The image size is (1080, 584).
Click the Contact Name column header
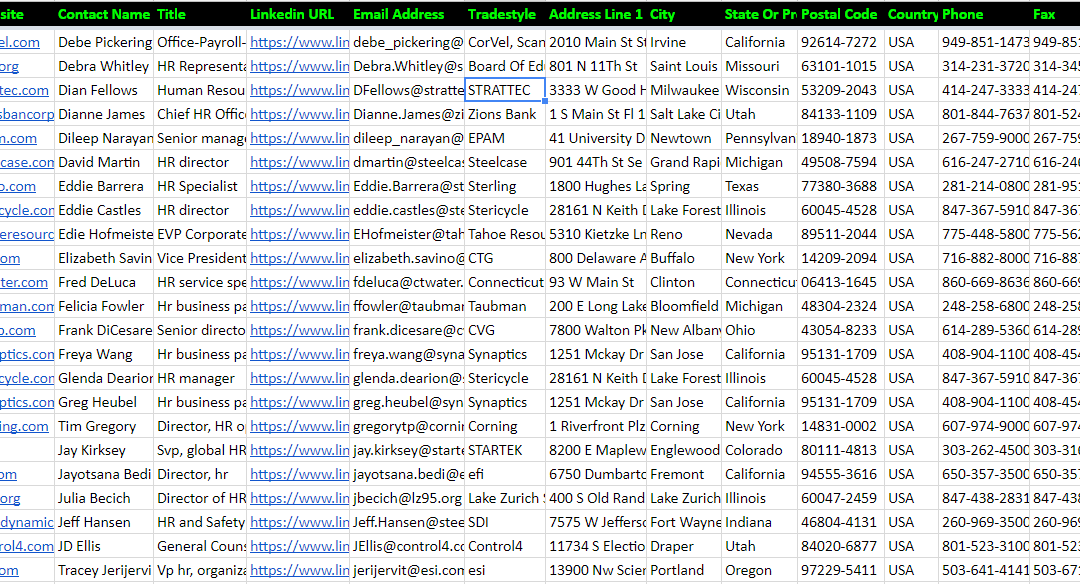(x=104, y=14)
